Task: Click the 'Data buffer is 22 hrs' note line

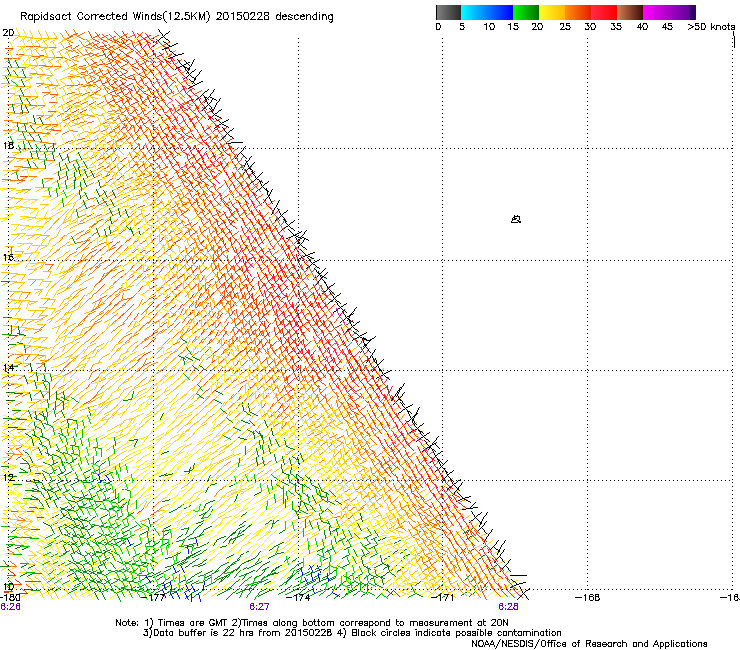Action: coord(352,633)
